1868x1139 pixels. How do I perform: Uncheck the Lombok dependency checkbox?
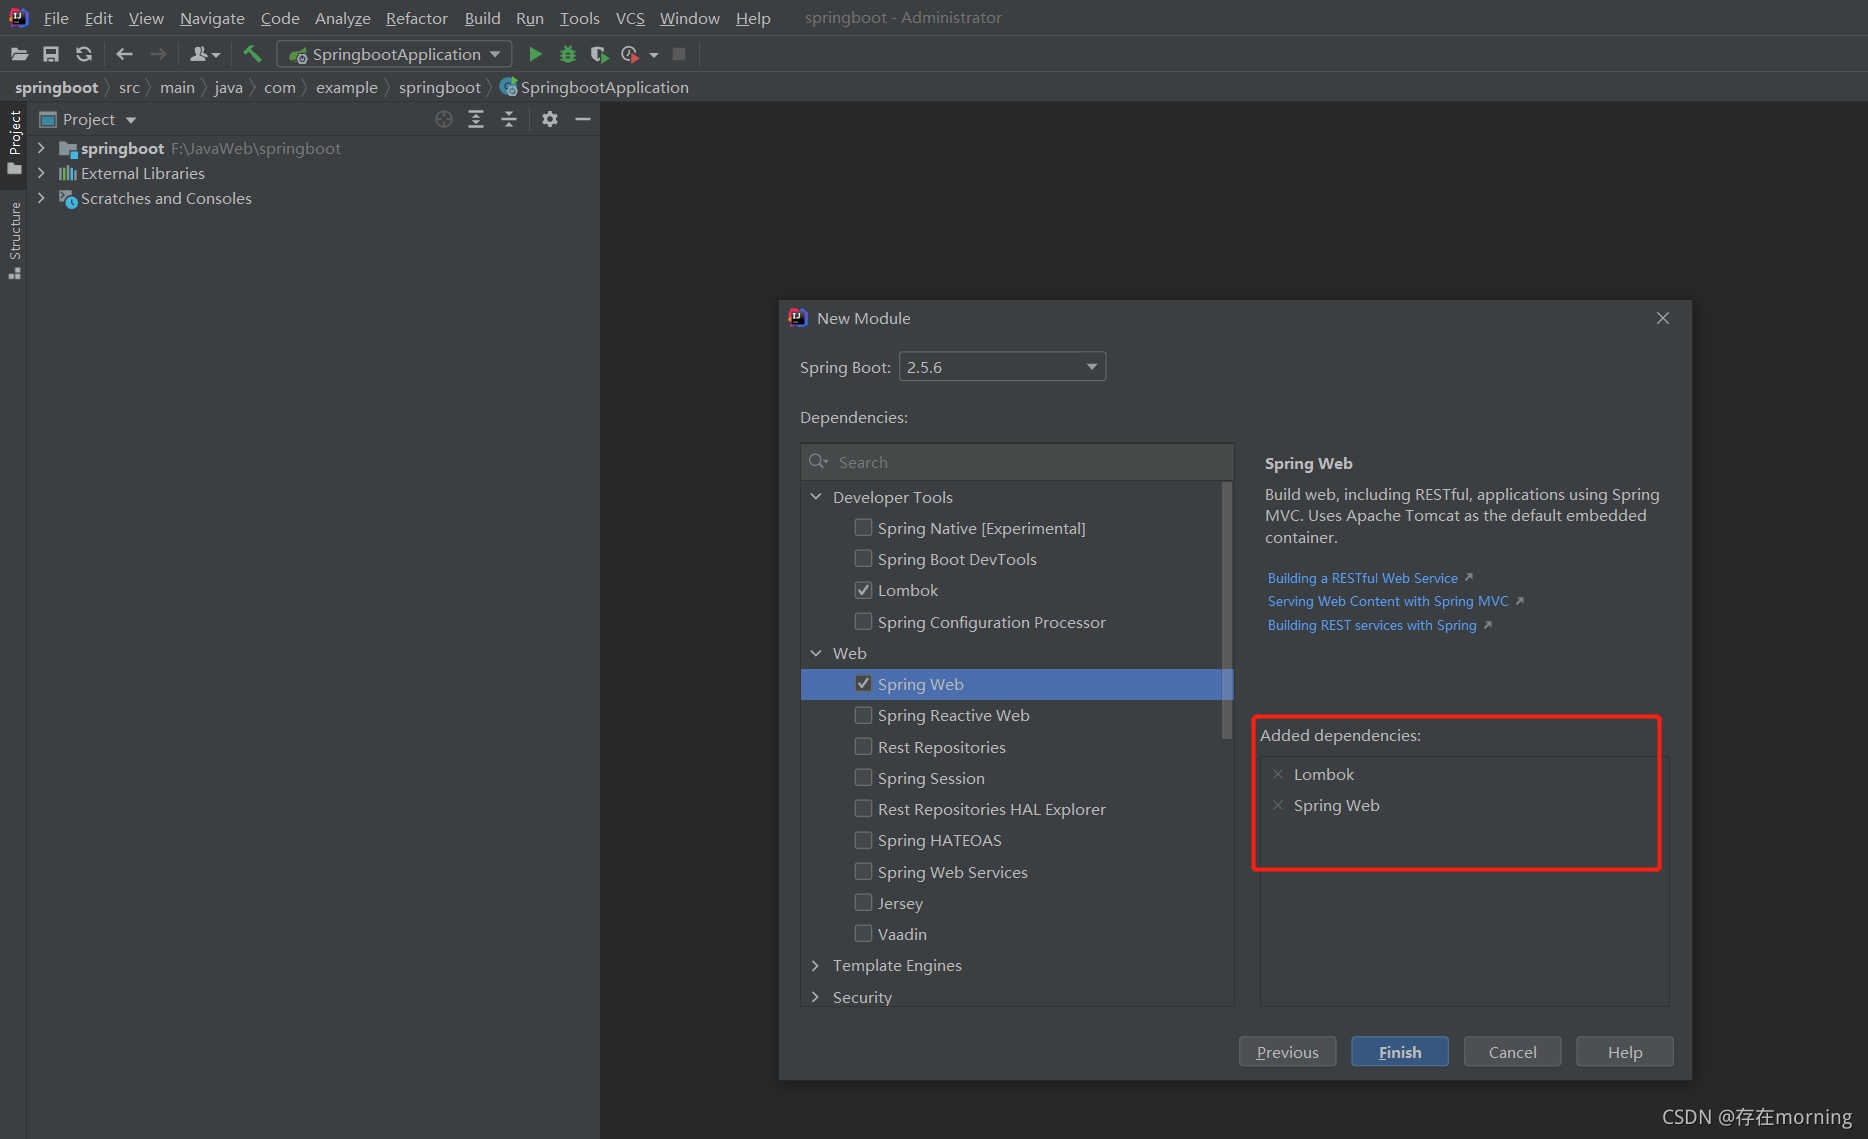click(863, 590)
